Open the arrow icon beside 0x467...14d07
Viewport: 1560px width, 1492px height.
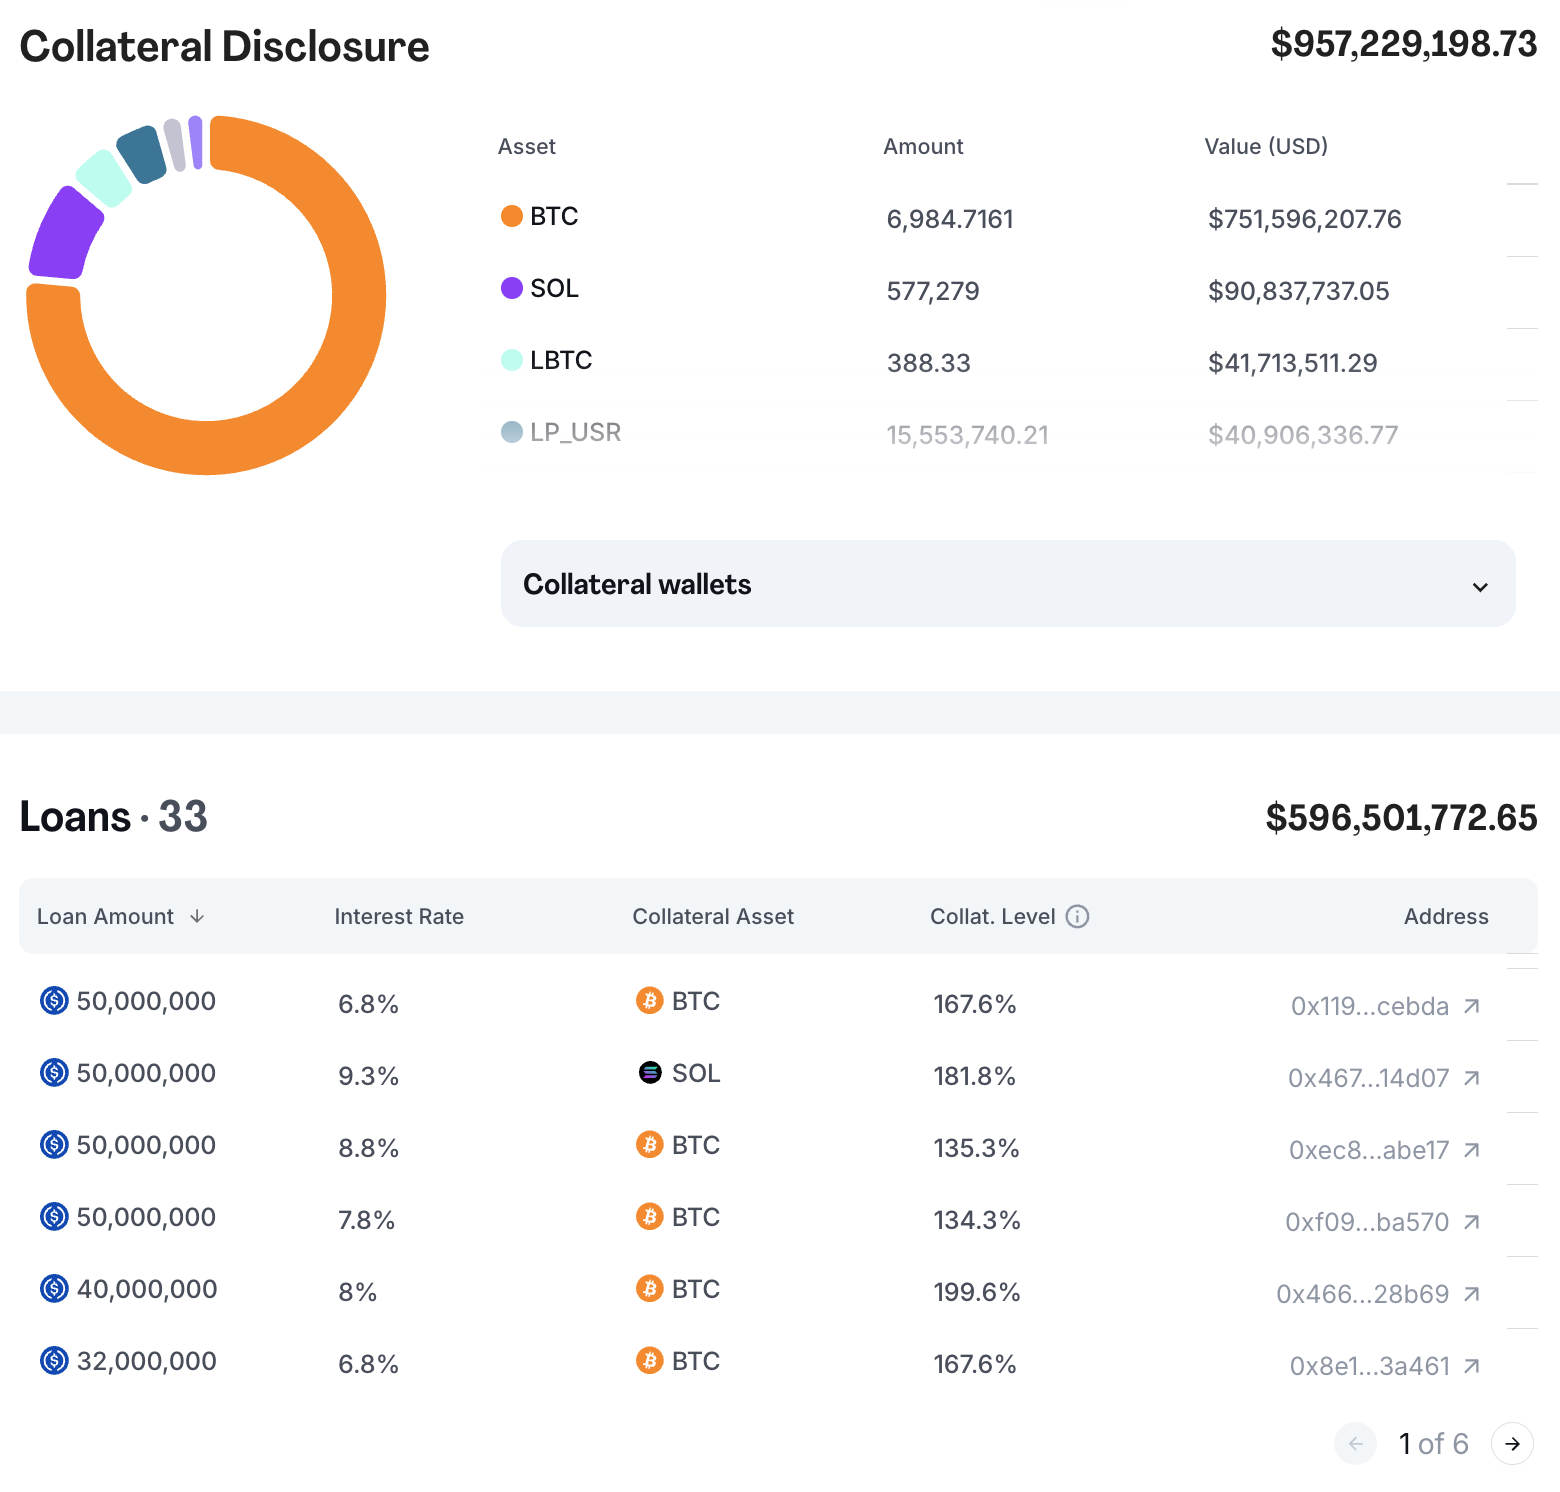[1471, 1078]
